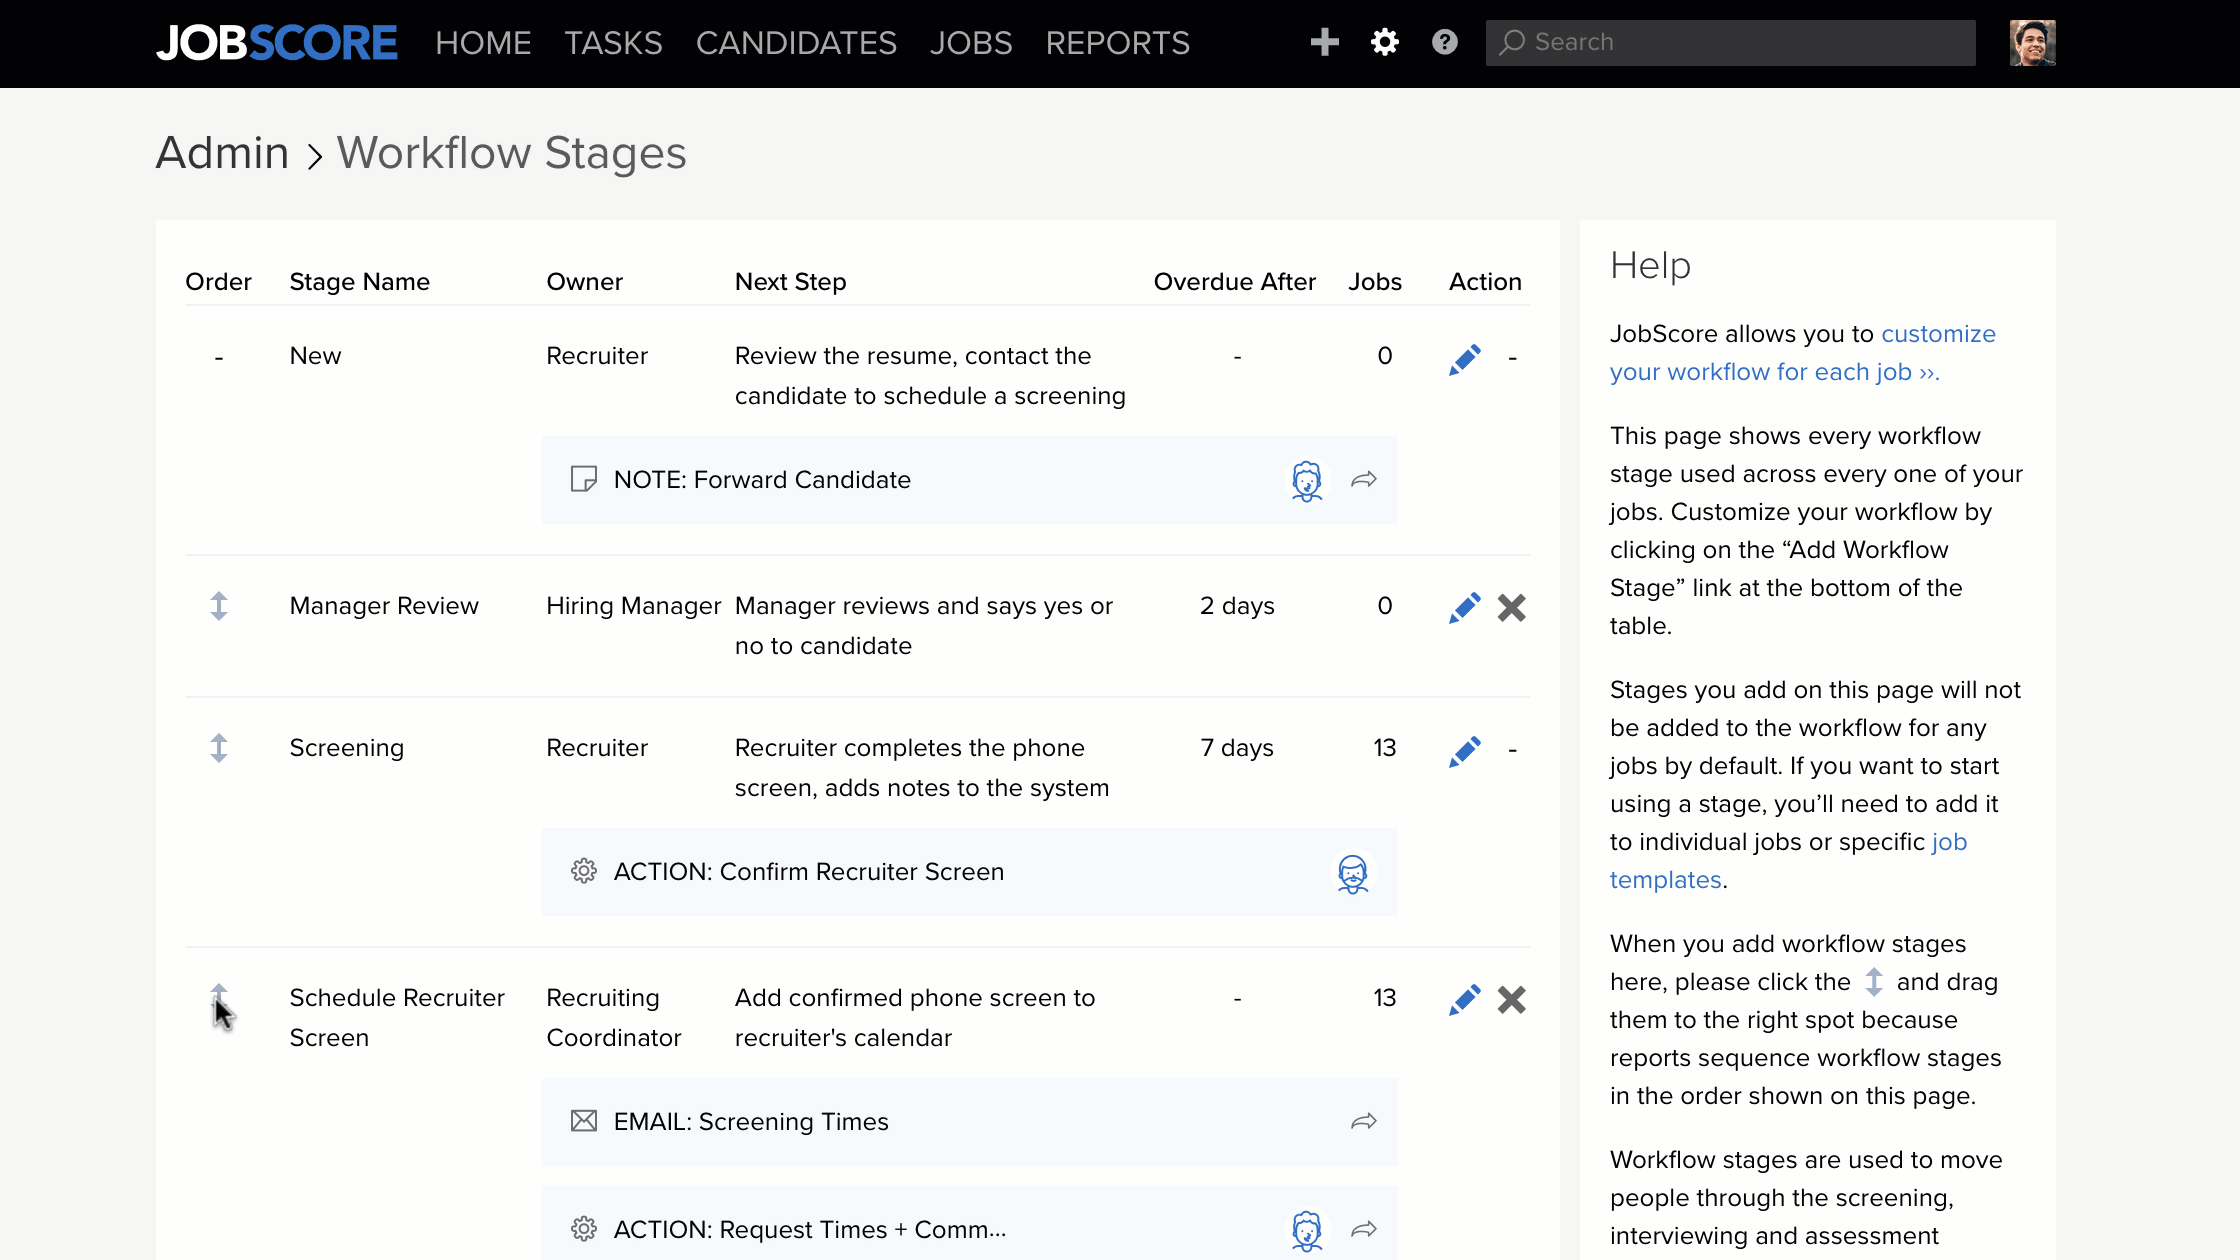Viewport: 2240px width, 1260px height.
Task: Open the CANDIDATES menu
Action: click(796, 43)
